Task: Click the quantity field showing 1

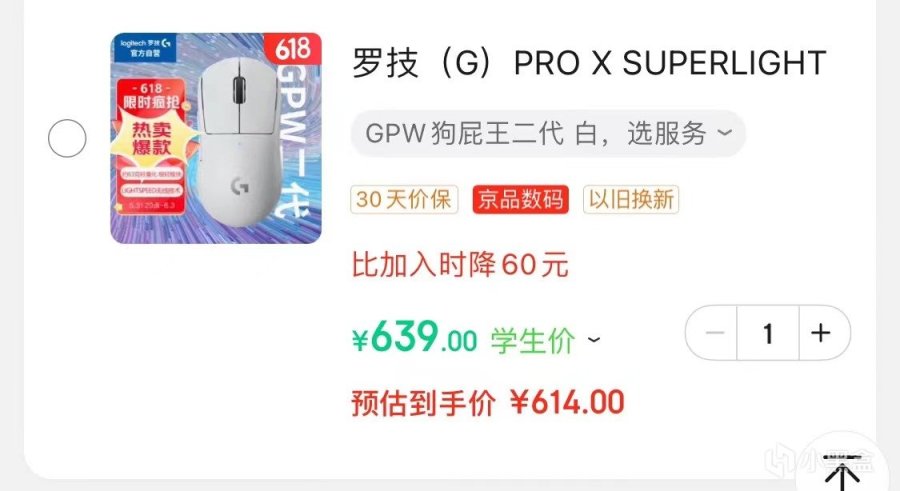Action: [768, 333]
